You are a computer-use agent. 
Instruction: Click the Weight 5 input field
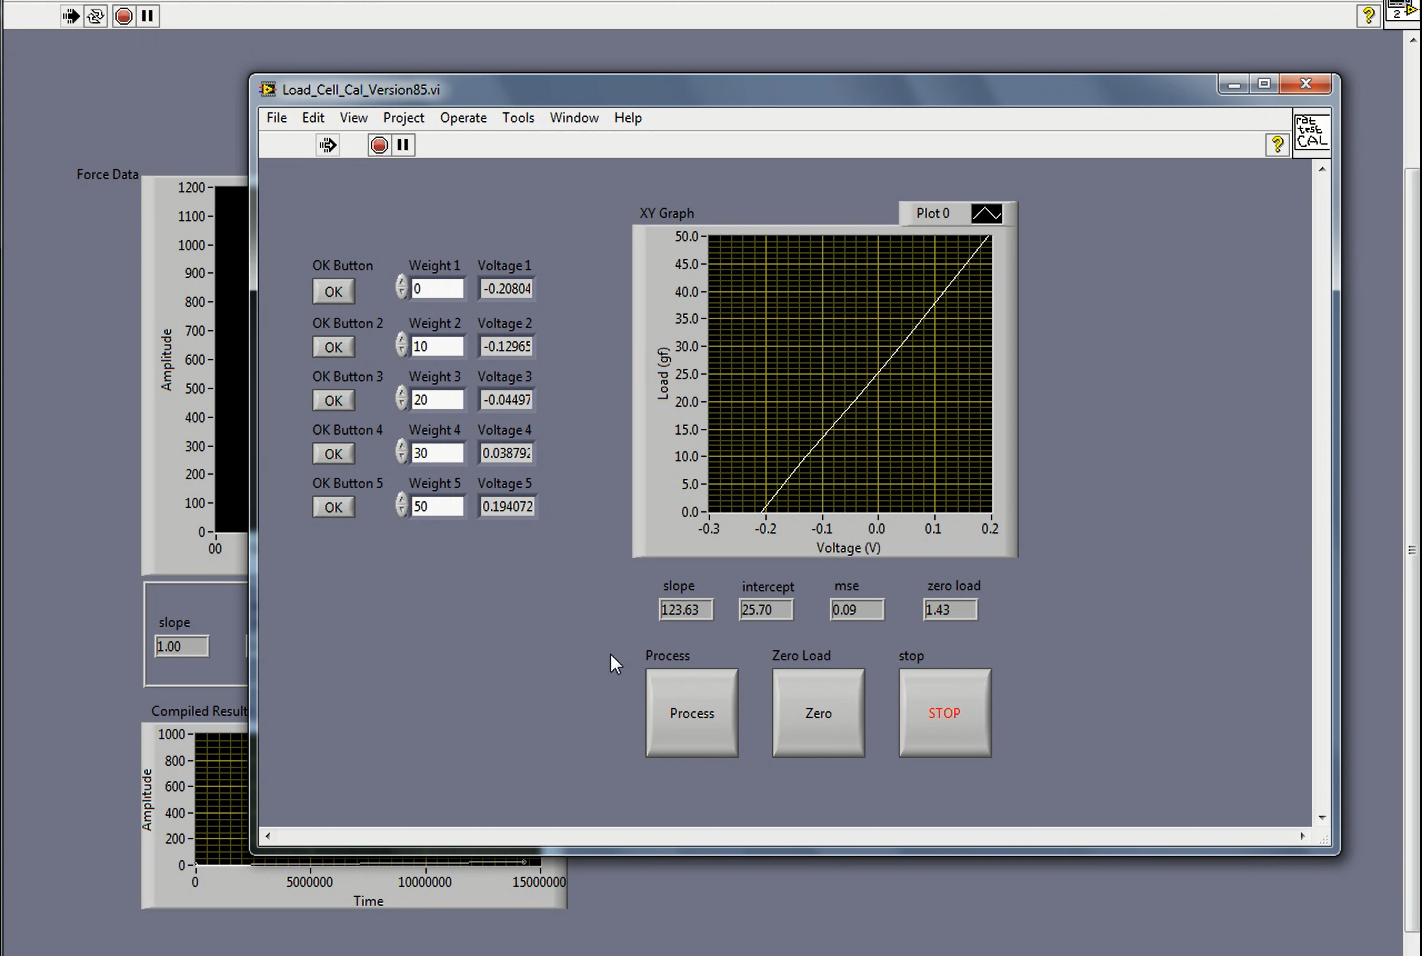click(x=437, y=507)
